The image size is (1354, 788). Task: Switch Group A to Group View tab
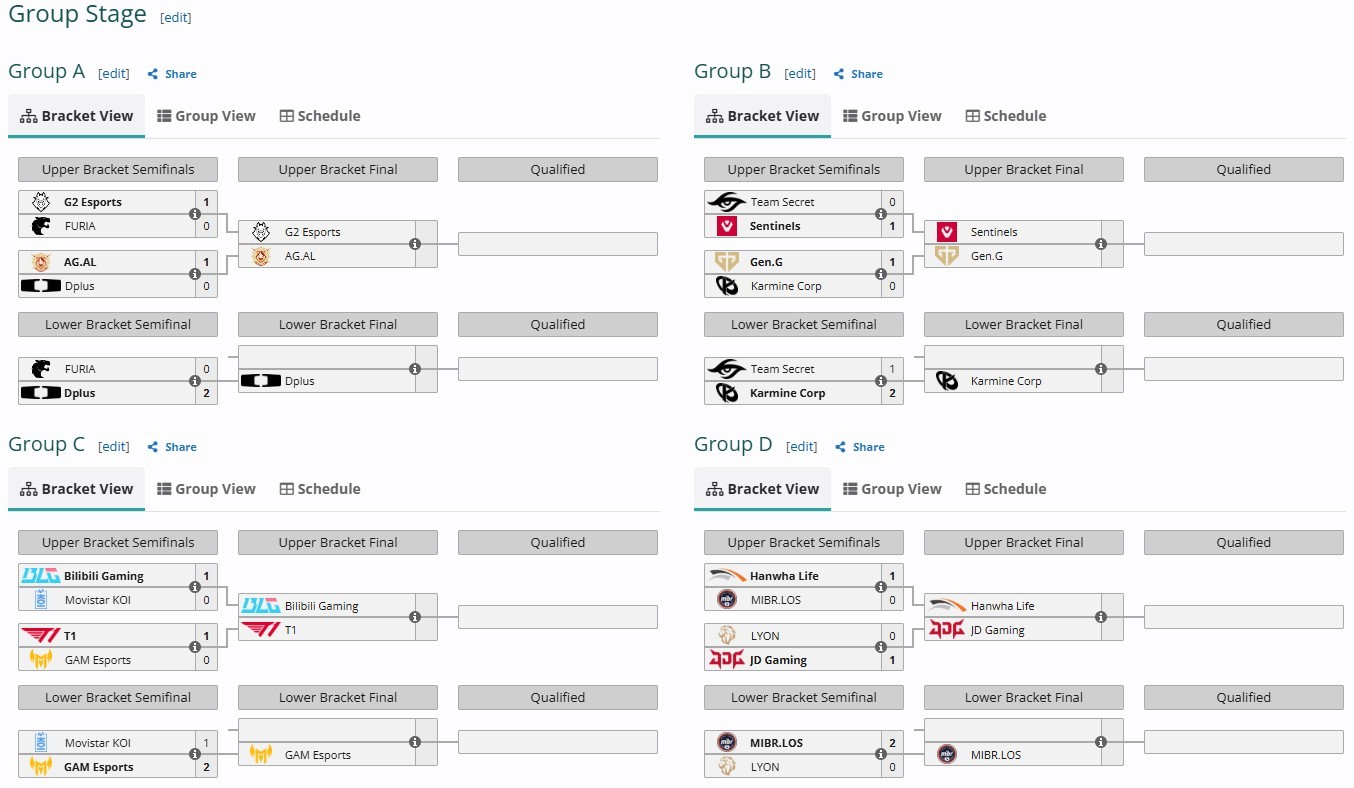(x=206, y=116)
